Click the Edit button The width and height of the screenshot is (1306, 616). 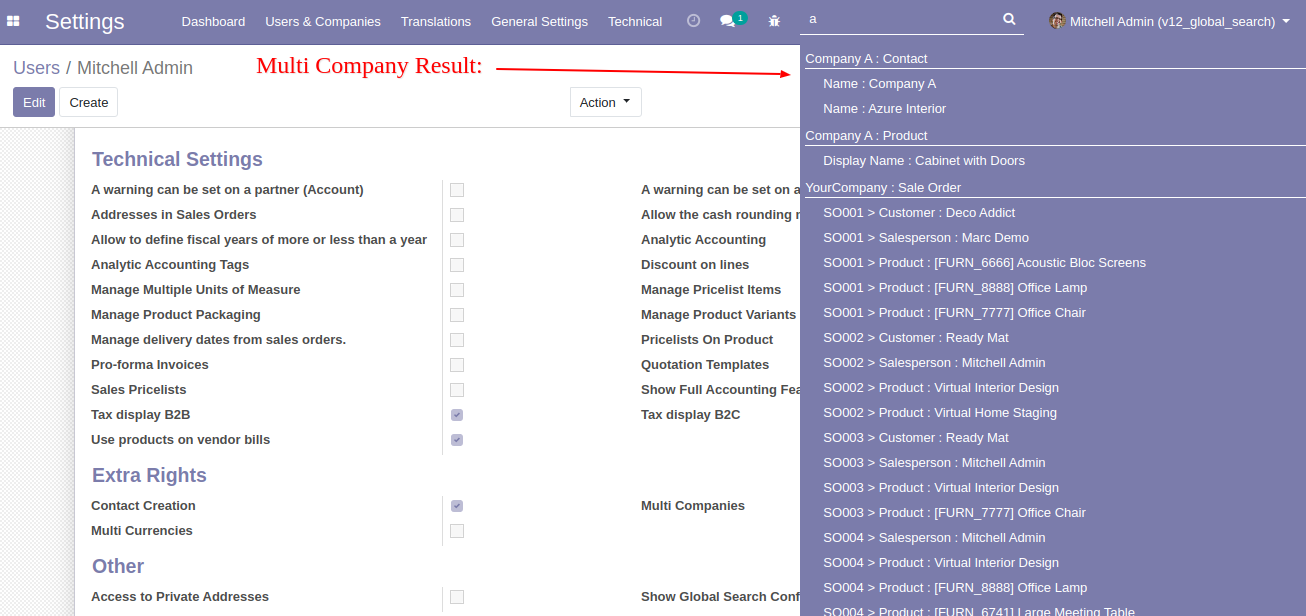click(34, 102)
